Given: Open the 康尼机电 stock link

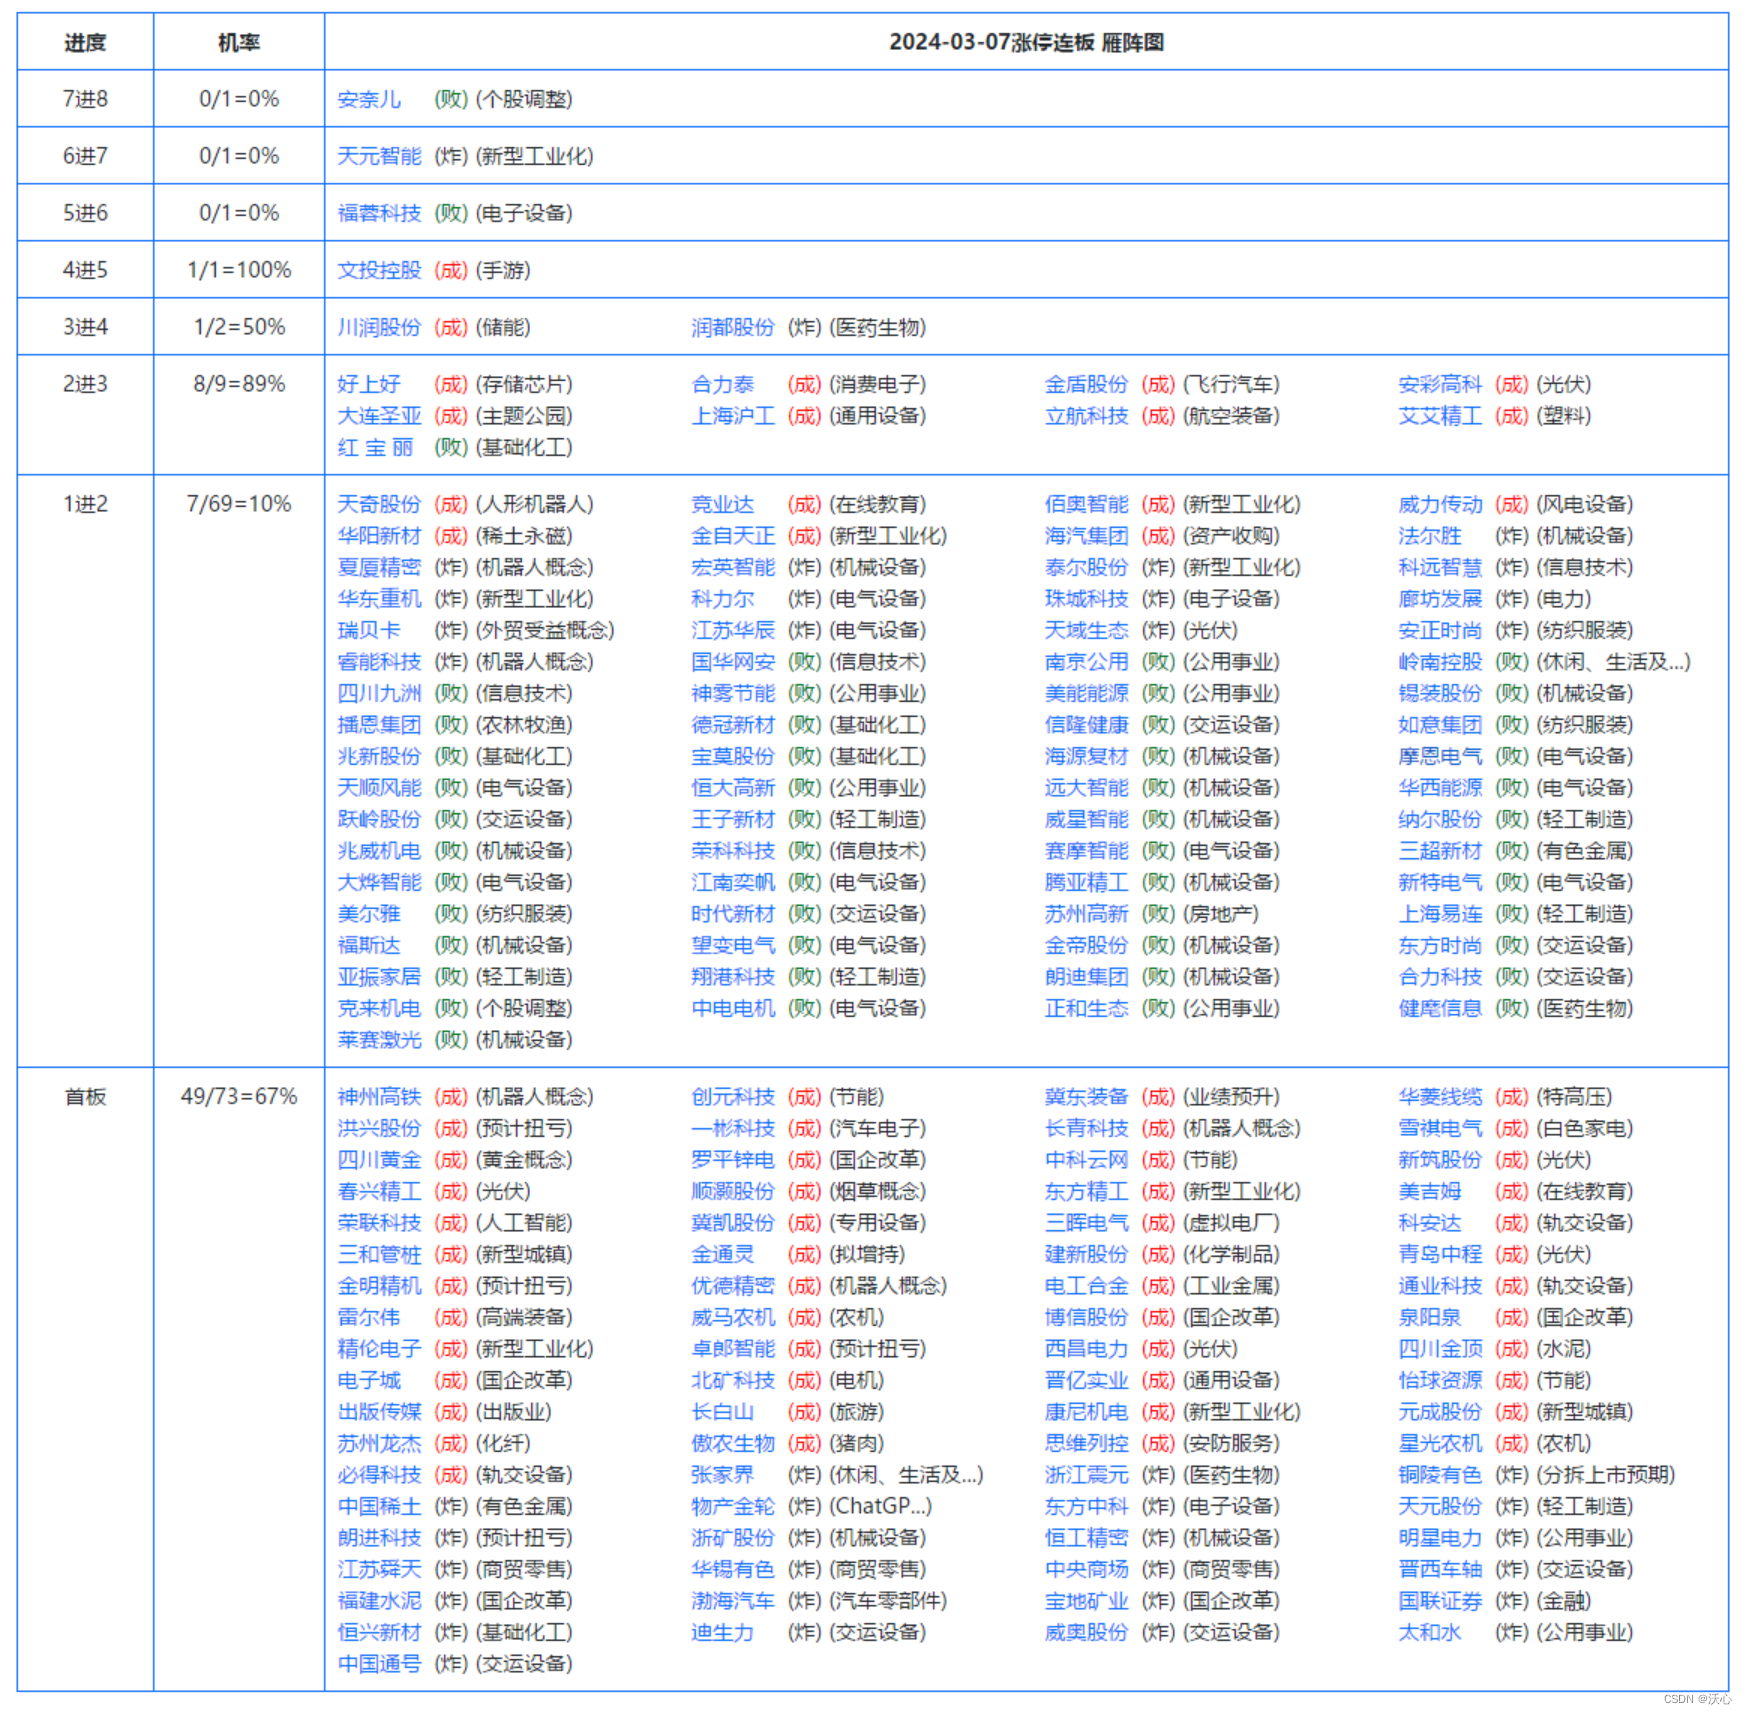Looking at the screenshot, I should coord(1086,1412).
